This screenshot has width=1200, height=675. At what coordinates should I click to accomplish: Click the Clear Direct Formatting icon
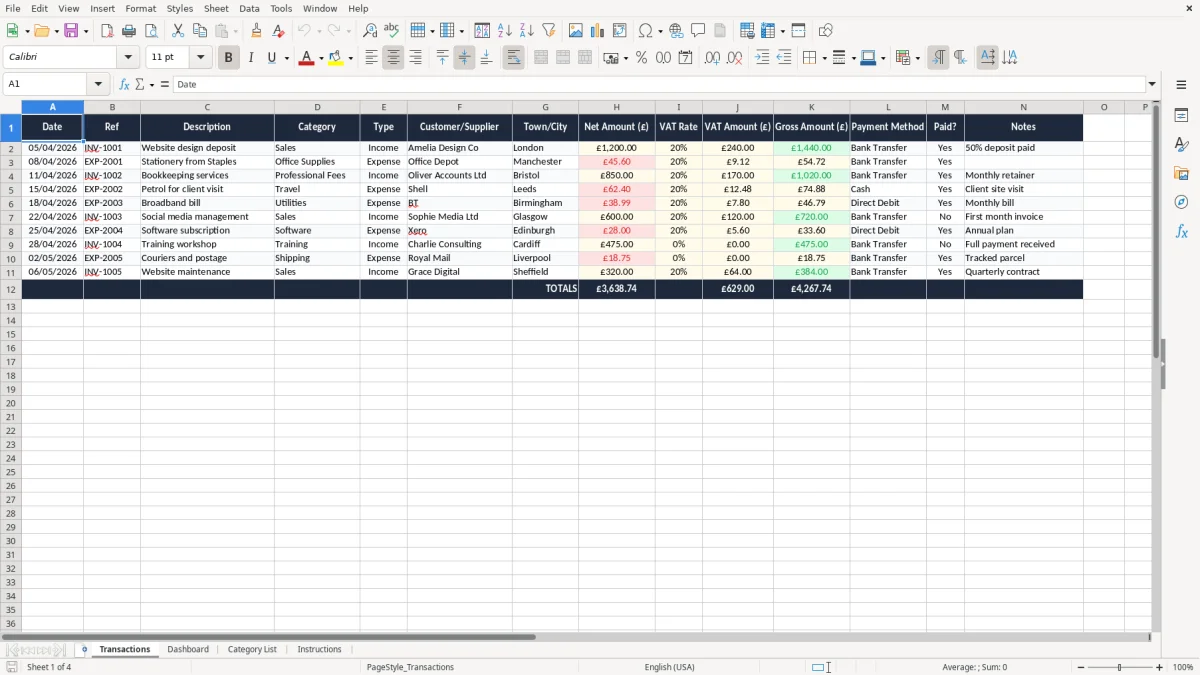279,31
